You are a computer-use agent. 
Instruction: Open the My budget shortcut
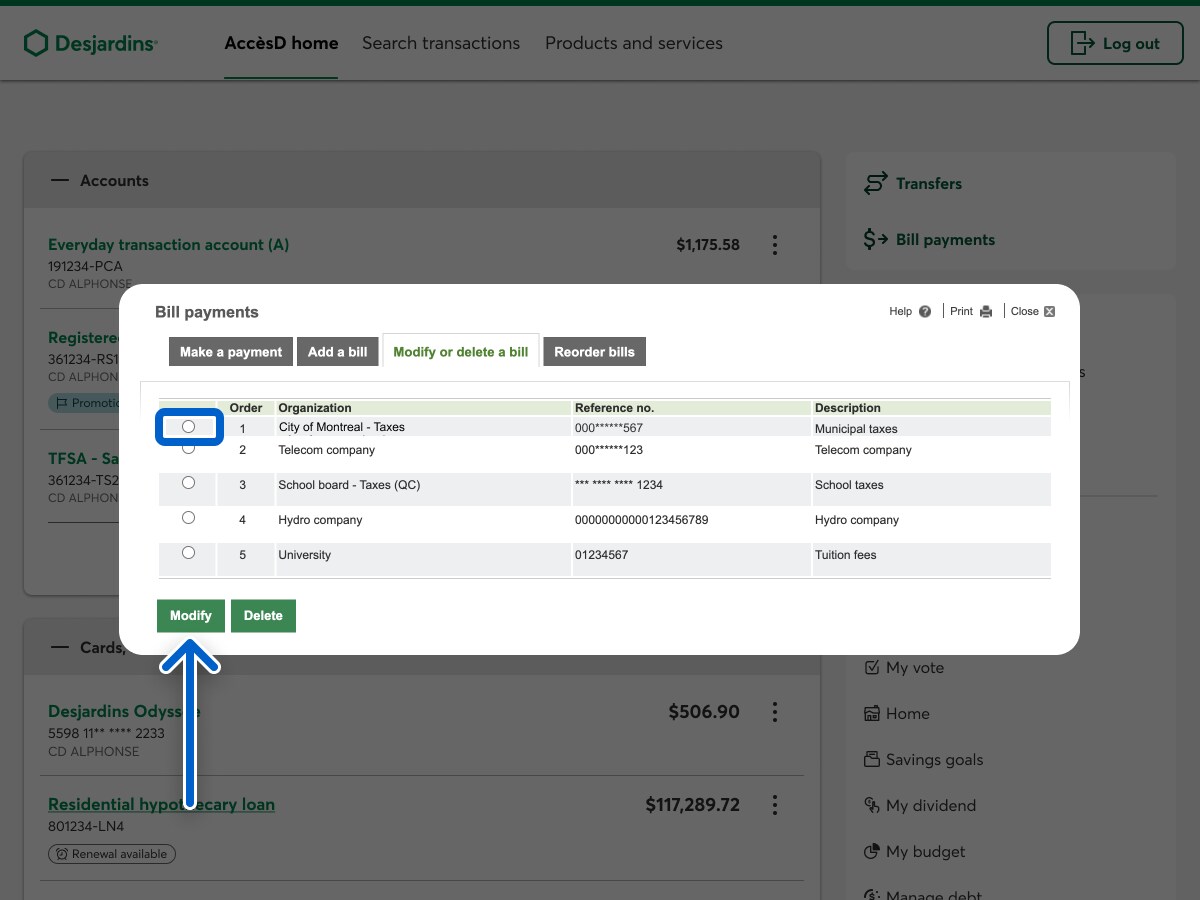(925, 852)
